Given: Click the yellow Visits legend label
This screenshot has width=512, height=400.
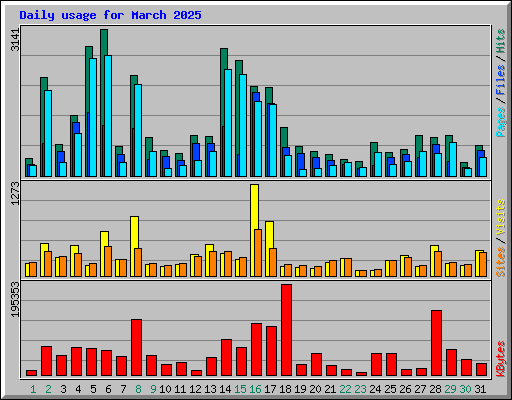Looking at the screenshot, I should pos(501,217).
